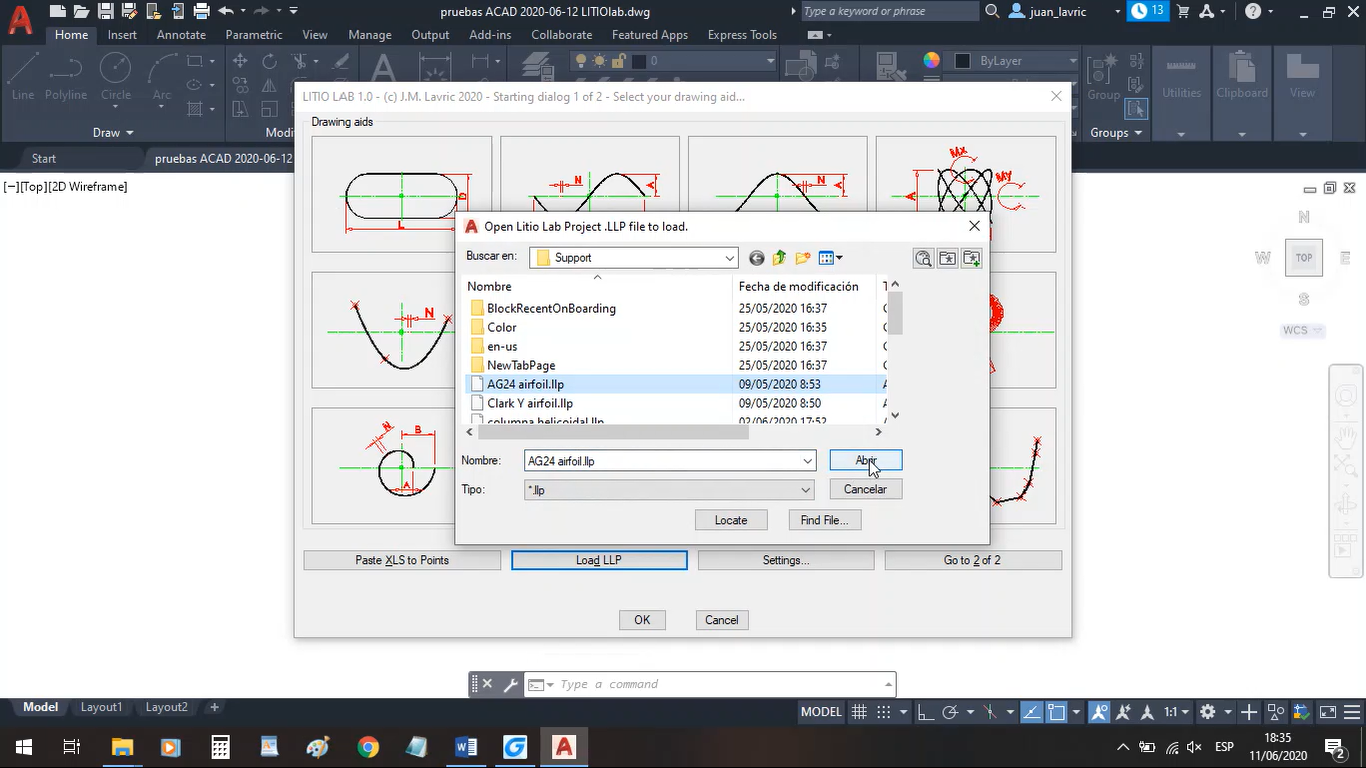Open the Nombre filename dropdown arrow
The width and height of the screenshot is (1366, 768).
tap(808, 461)
